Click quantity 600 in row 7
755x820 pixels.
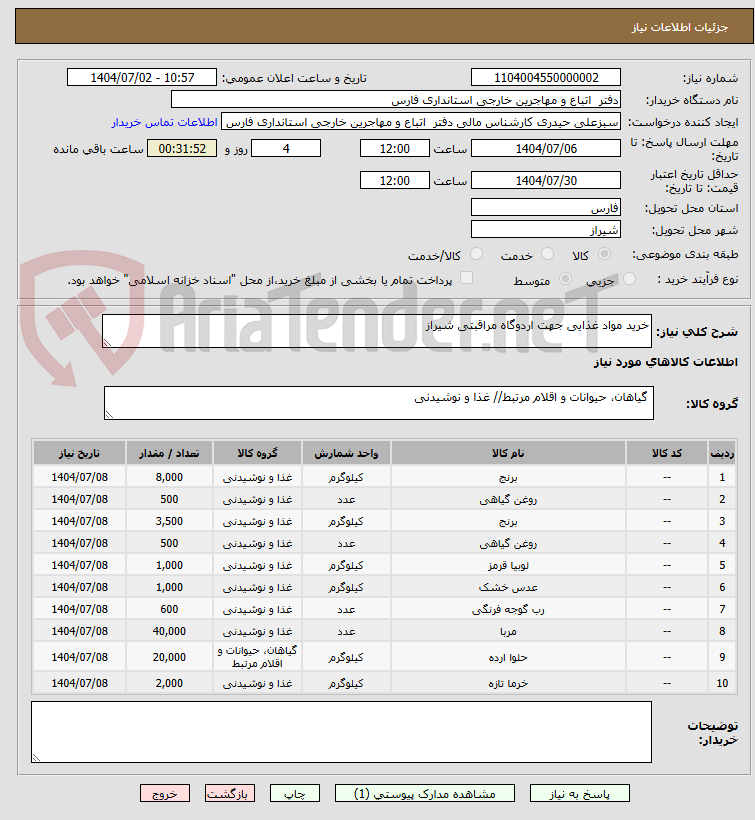tap(169, 609)
